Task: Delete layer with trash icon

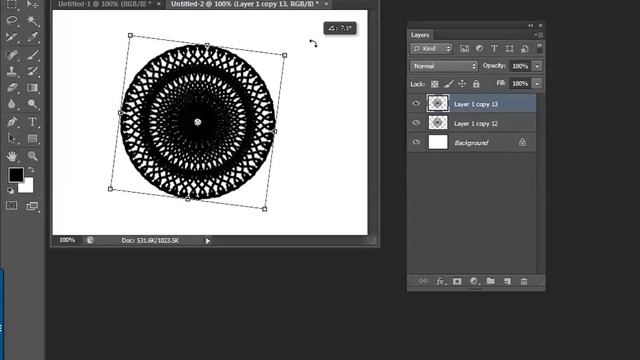Action: pos(524,281)
